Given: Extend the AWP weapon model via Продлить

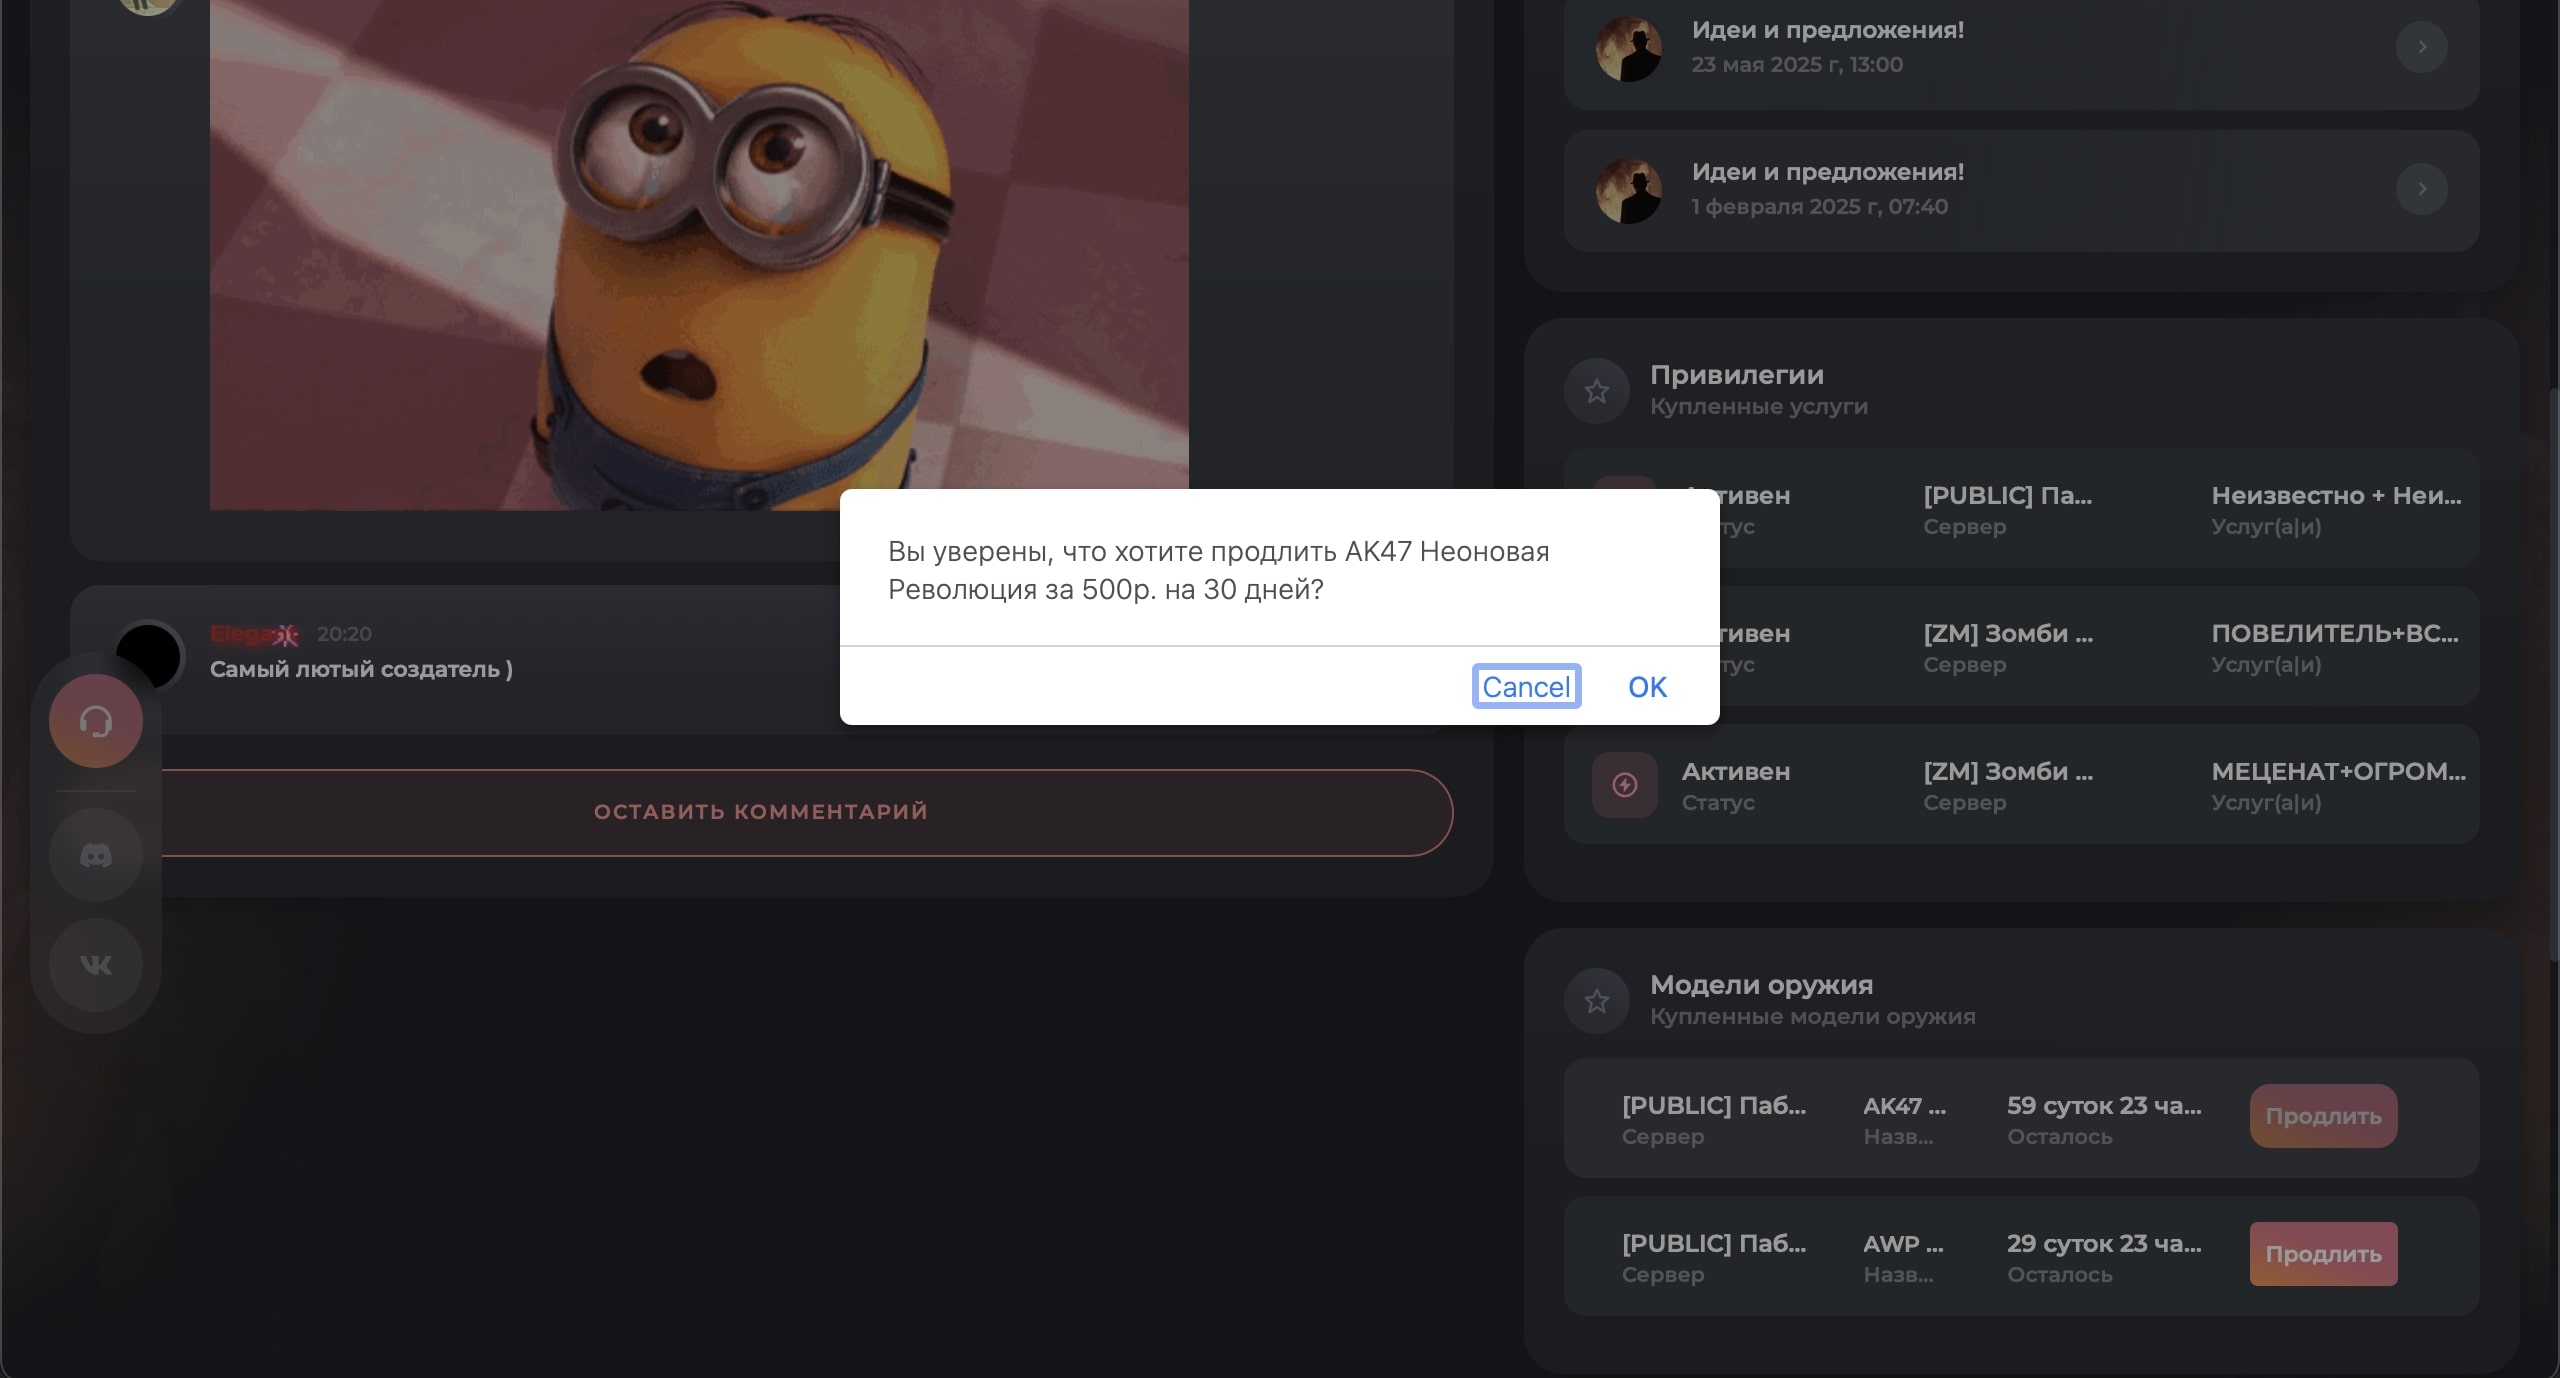Looking at the screenshot, I should point(2323,1254).
